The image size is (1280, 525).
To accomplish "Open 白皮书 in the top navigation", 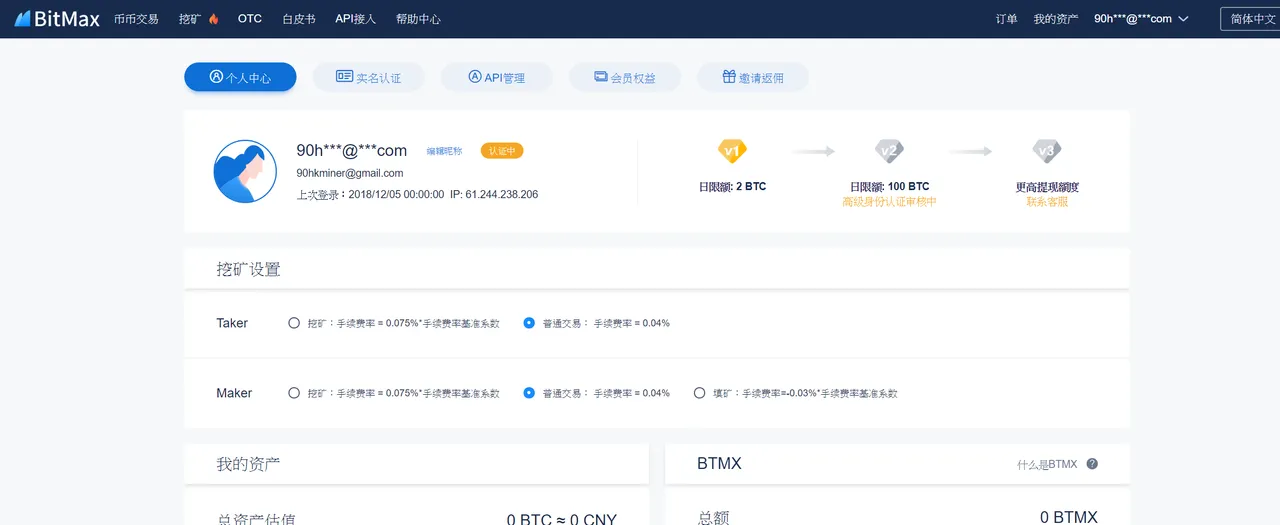I will point(299,19).
